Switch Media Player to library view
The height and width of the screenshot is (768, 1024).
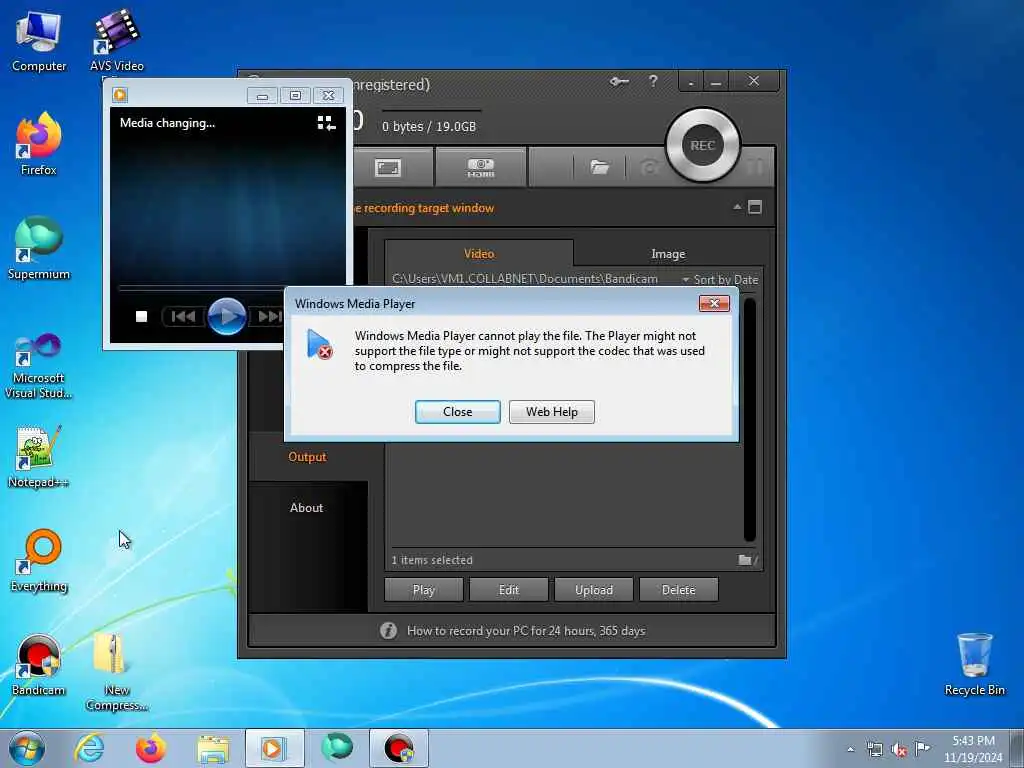point(326,123)
